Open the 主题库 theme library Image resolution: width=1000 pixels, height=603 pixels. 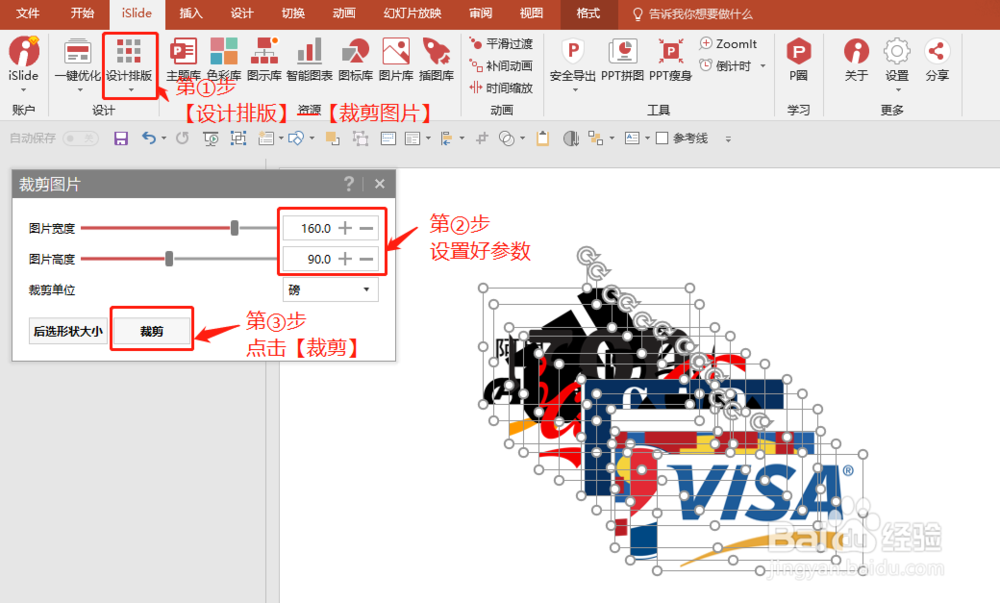pos(182,59)
